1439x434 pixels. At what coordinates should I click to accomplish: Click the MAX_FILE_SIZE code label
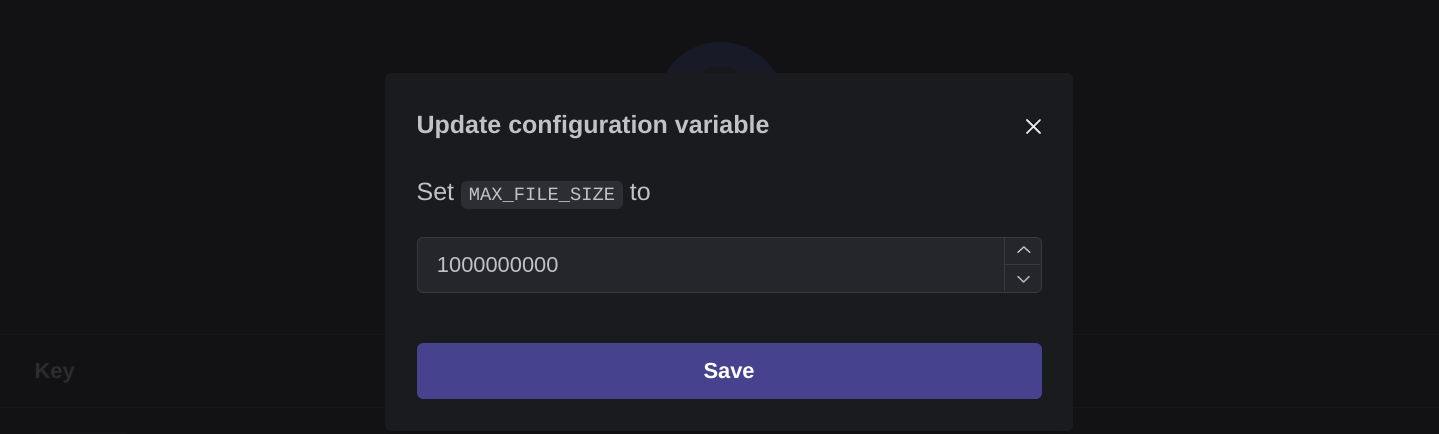click(x=542, y=194)
